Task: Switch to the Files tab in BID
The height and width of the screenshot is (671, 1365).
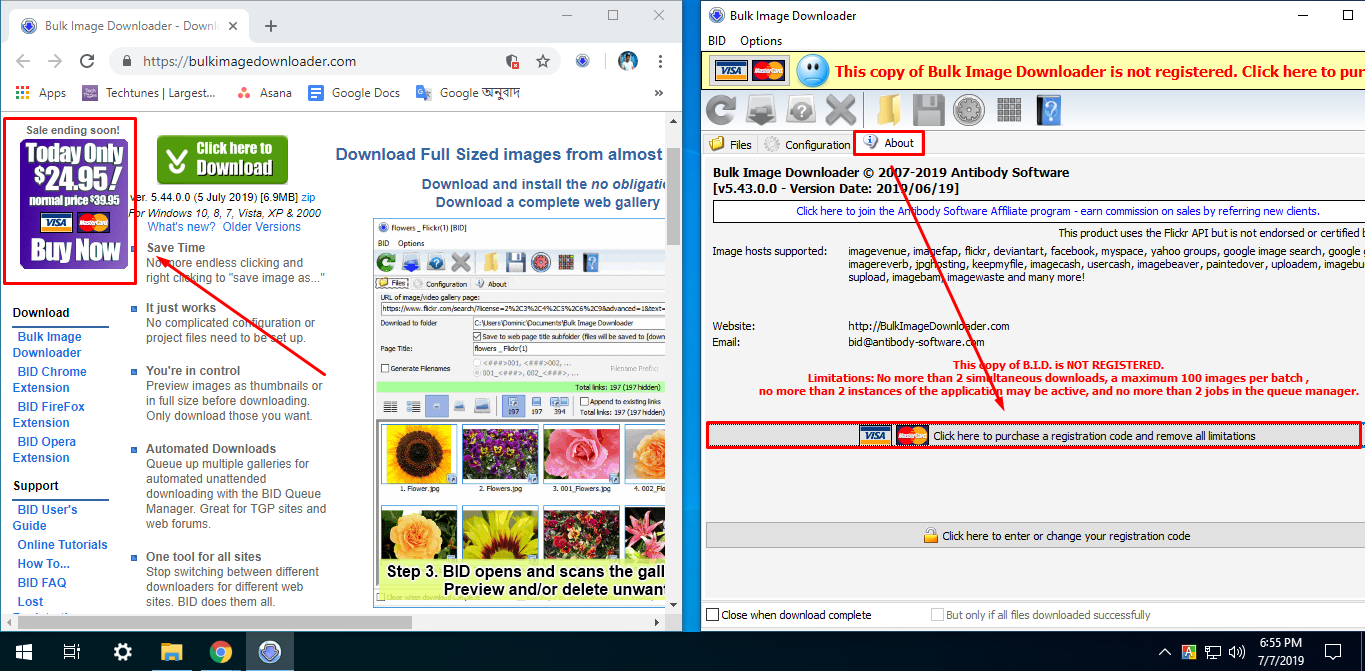Action: [731, 144]
